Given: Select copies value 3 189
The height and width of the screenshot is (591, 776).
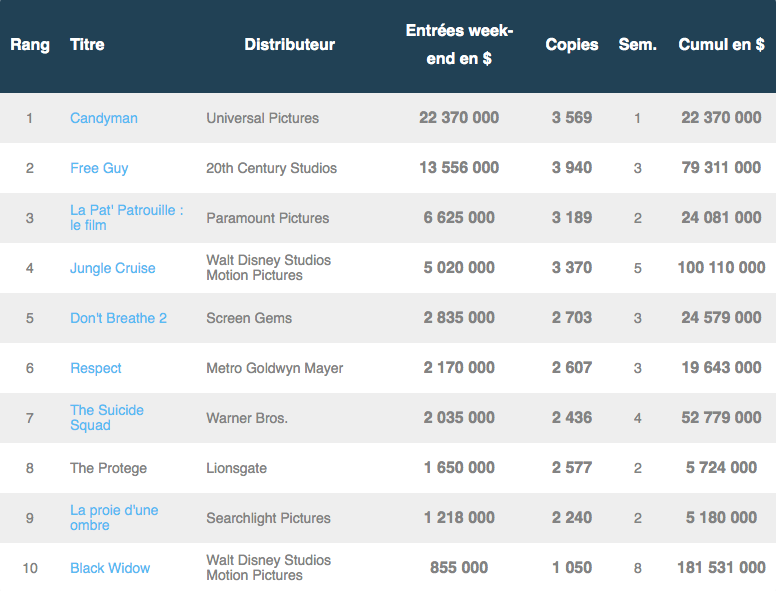Looking at the screenshot, I should point(572,218).
